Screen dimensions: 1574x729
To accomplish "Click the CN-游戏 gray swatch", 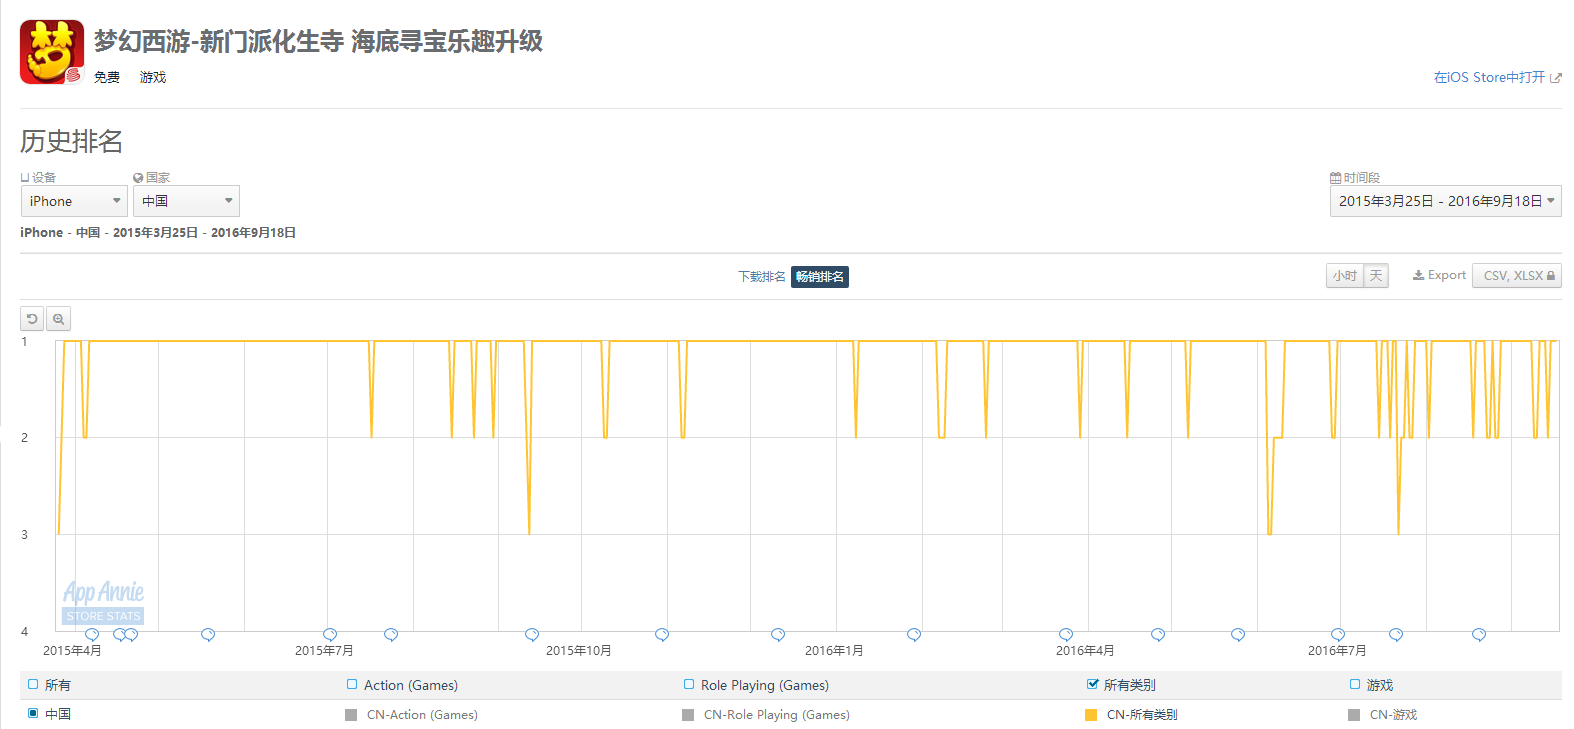I will tap(1354, 714).
